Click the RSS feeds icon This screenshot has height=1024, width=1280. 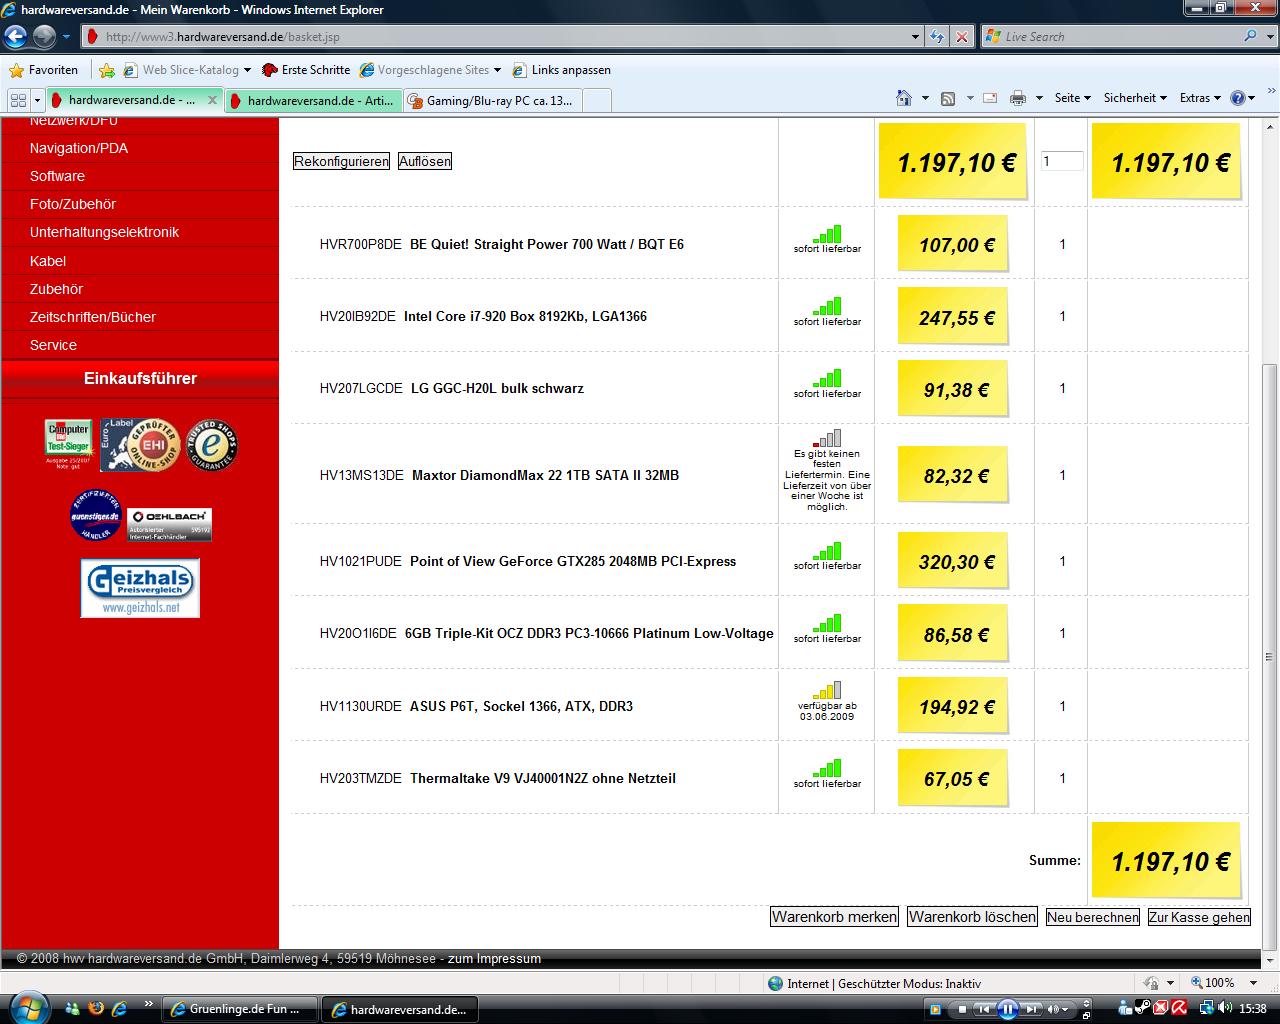[x=948, y=98]
